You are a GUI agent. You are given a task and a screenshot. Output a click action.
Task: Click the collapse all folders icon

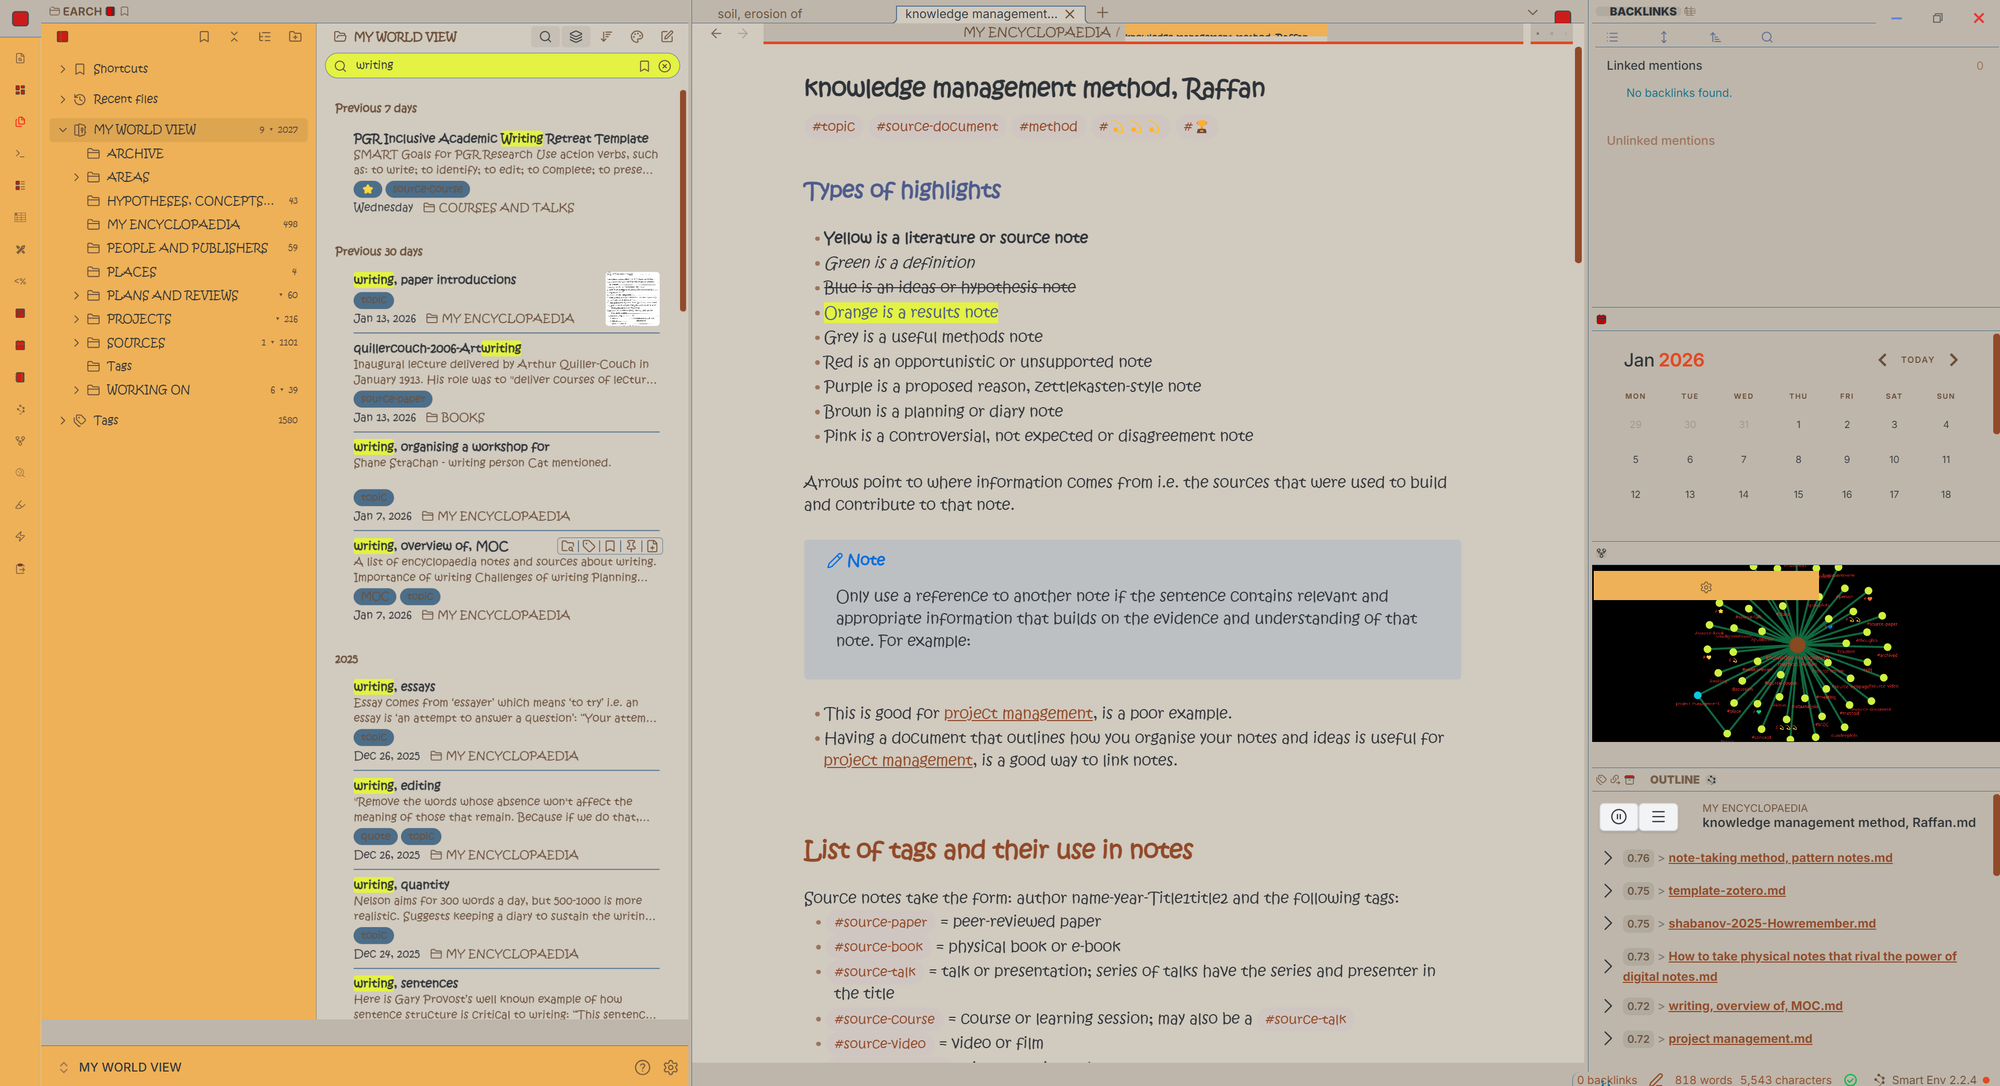(x=234, y=37)
